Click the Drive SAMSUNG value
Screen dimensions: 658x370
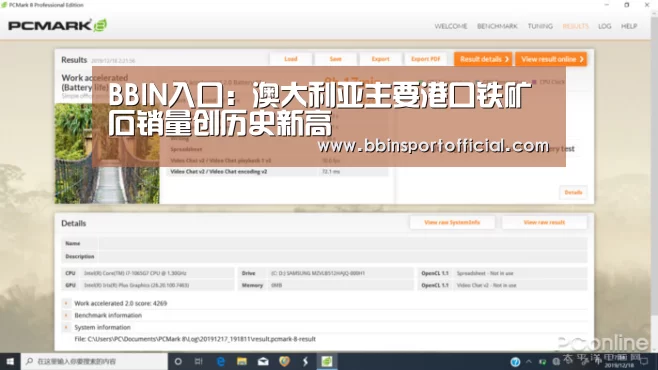tap(318, 273)
